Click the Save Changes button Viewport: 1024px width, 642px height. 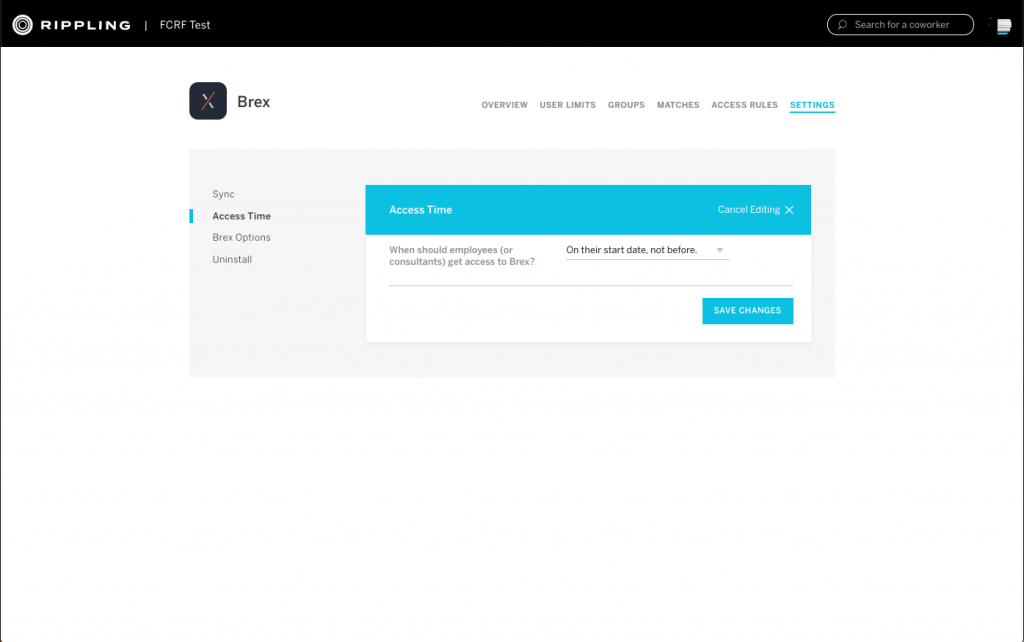pos(748,311)
